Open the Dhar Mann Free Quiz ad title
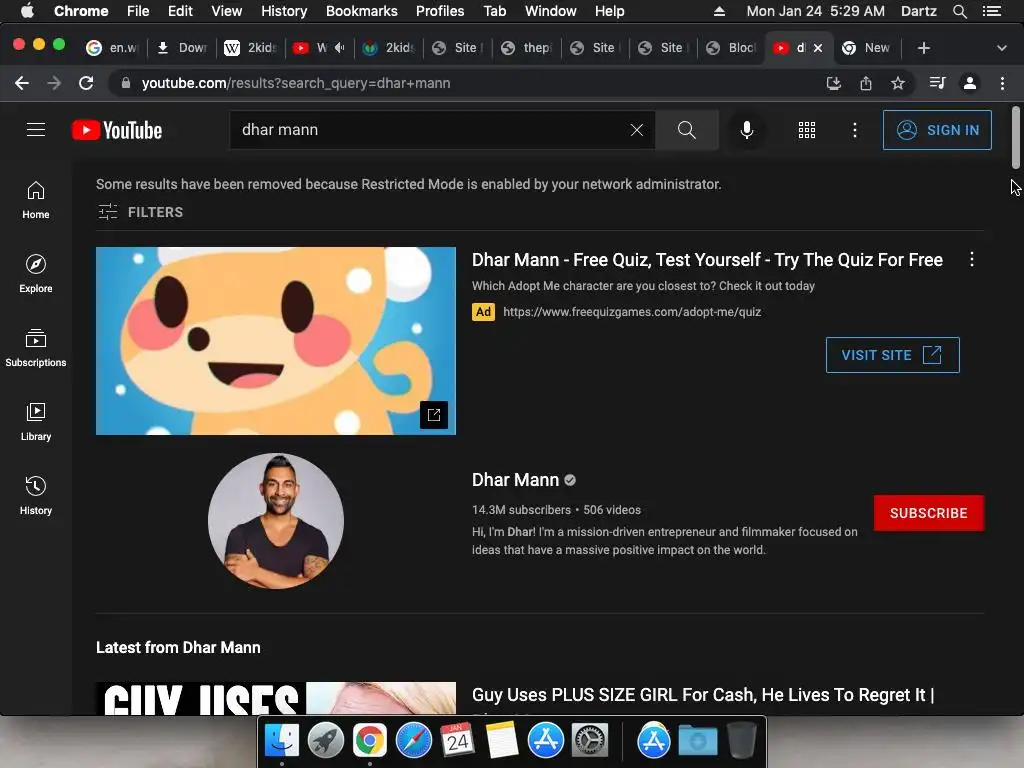The height and width of the screenshot is (768, 1024). tap(707, 260)
